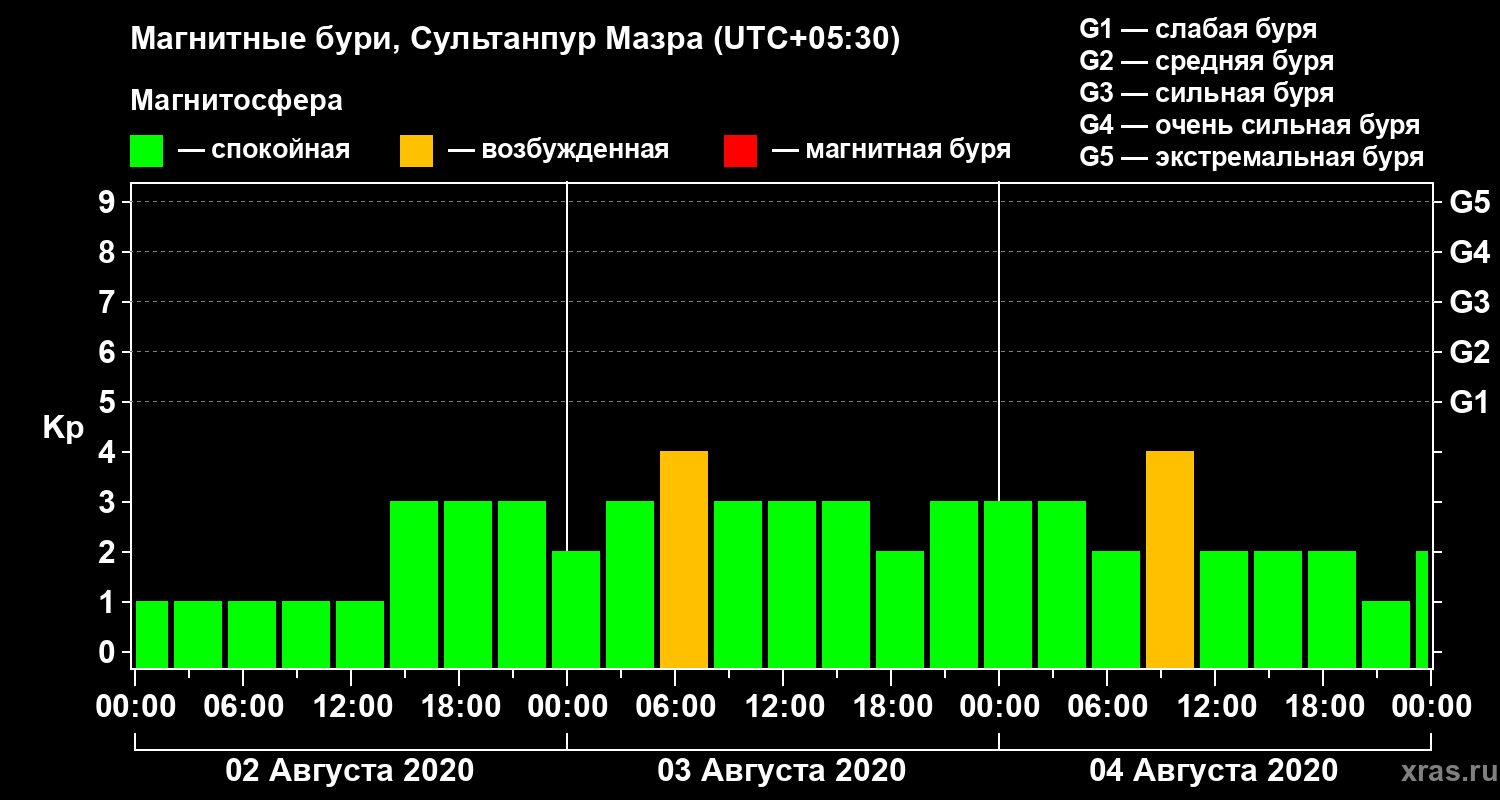The width and height of the screenshot is (1500, 800).
Task: Click the 'G3 — сильная буря' legend line
Action: (1206, 93)
